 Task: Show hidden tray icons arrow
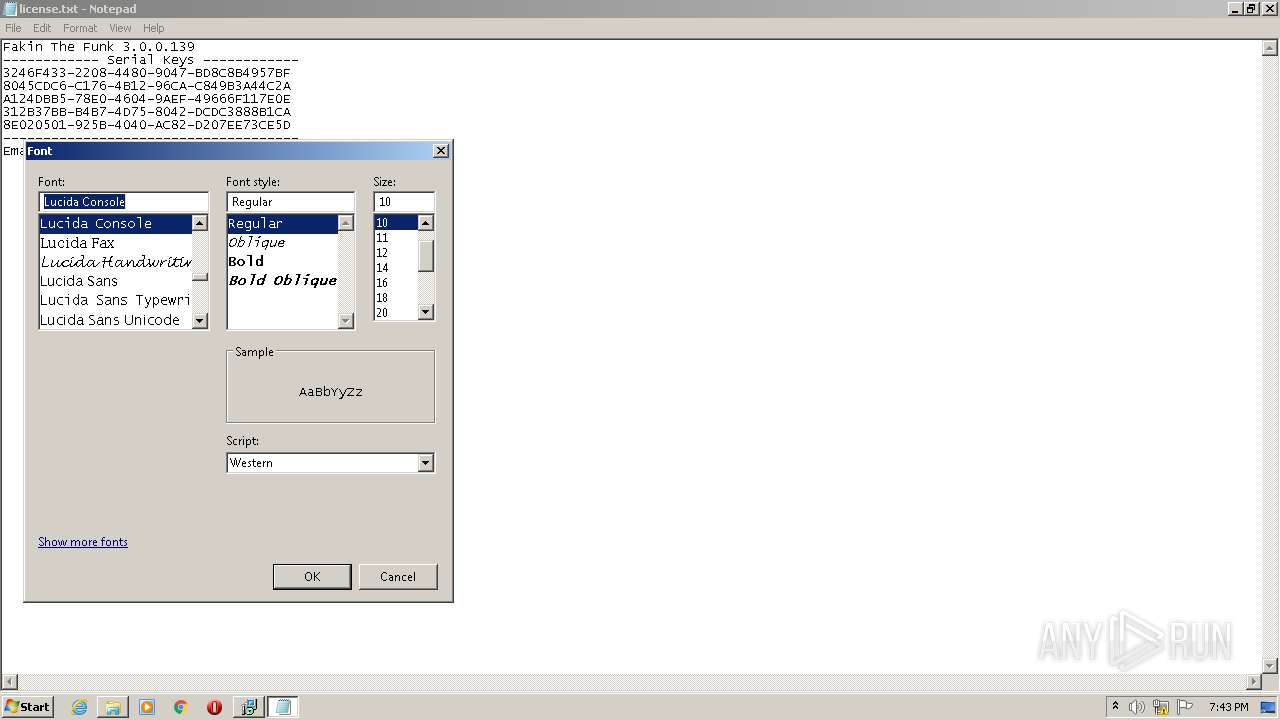tap(1115, 707)
